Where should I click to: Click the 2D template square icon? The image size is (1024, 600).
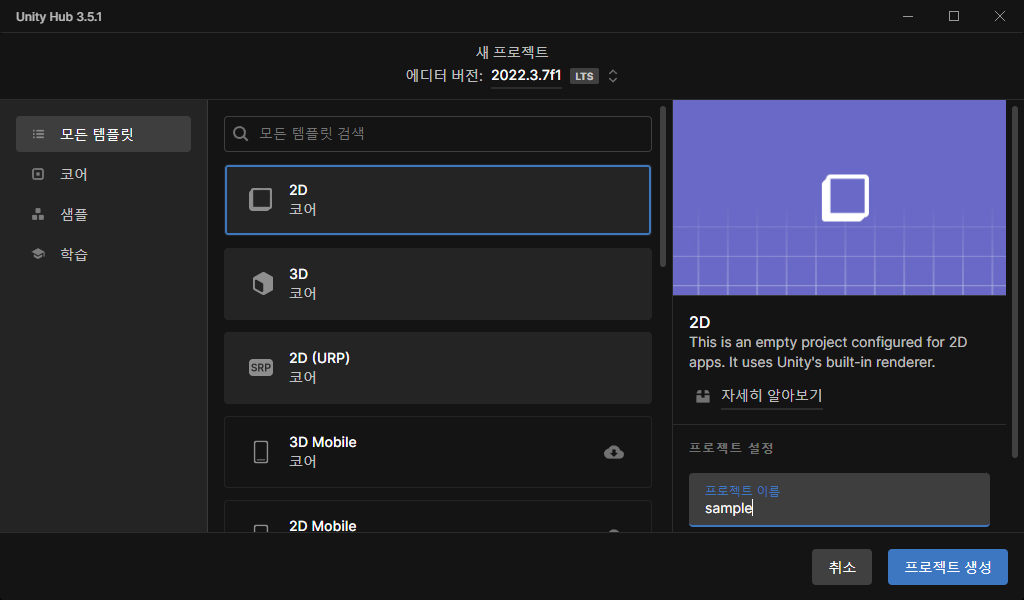(261, 199)
